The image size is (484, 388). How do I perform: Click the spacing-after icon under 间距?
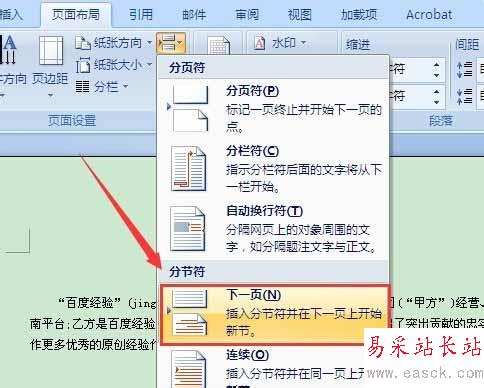(465, 96)
